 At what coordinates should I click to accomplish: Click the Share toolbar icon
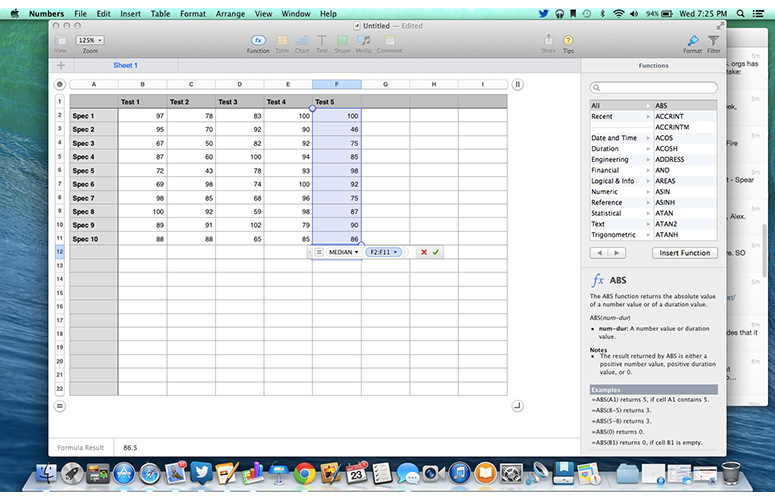548,43
